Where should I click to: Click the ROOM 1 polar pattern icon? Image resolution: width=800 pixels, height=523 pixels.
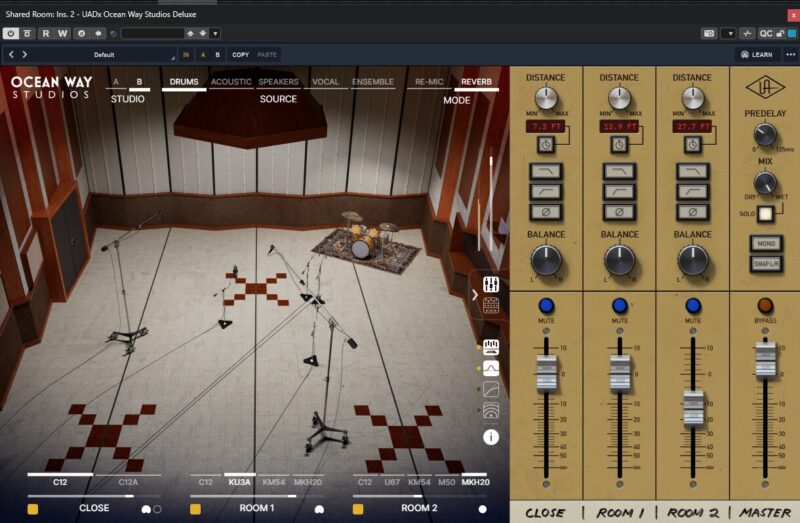pos(319,509)
